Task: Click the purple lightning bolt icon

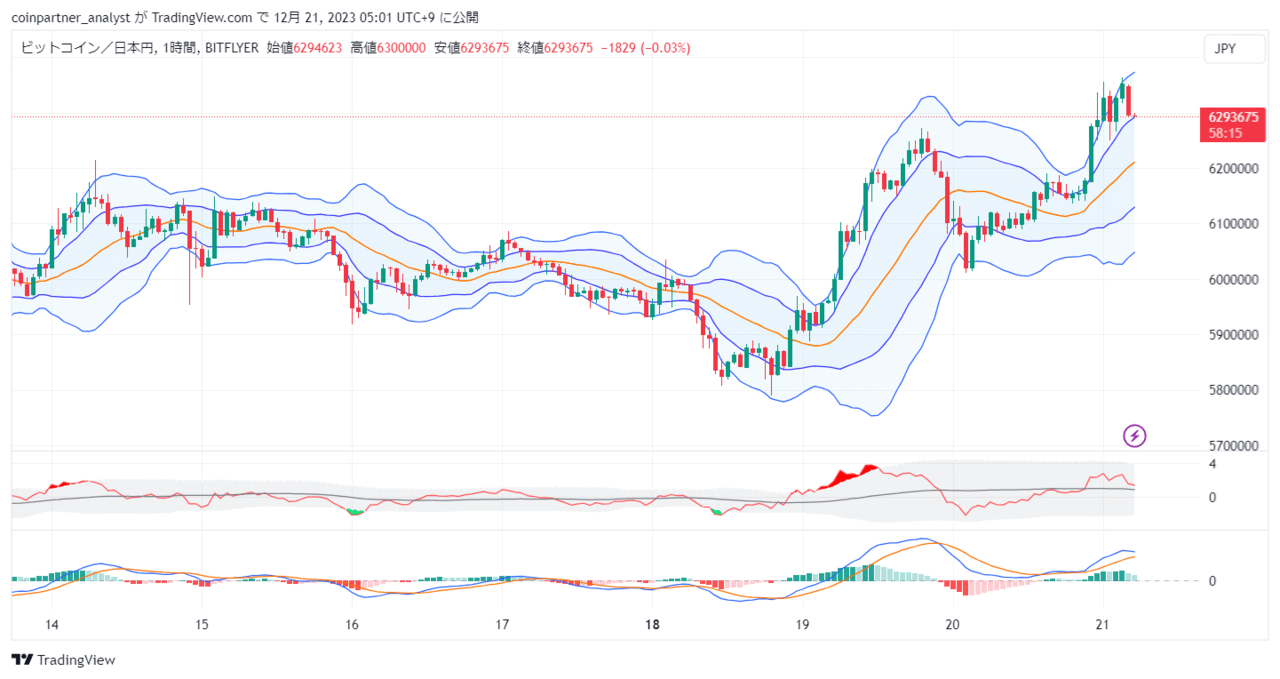Action: [x=1135, y=435]
